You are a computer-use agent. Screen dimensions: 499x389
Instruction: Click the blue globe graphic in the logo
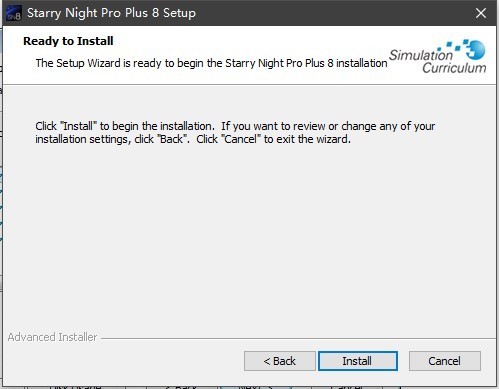pyautogui.click(x=477, y=50)
